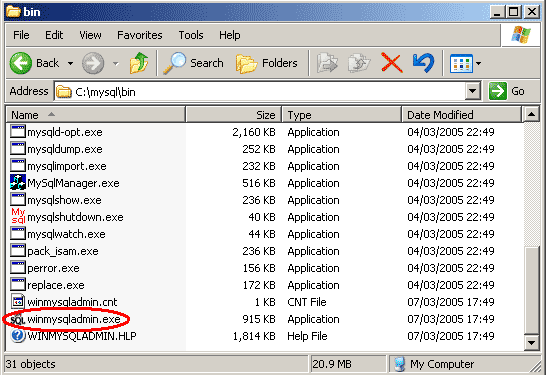Select the pack_isam.exe file icon
This screenshot has width=546, height=375.
[18, 251]
